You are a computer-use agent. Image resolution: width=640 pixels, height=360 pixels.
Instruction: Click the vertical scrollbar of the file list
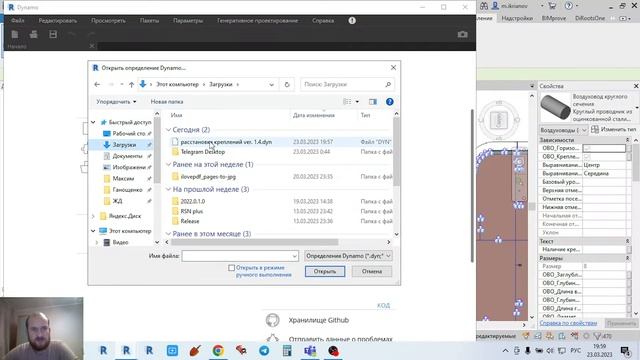[x=396, y=151]
